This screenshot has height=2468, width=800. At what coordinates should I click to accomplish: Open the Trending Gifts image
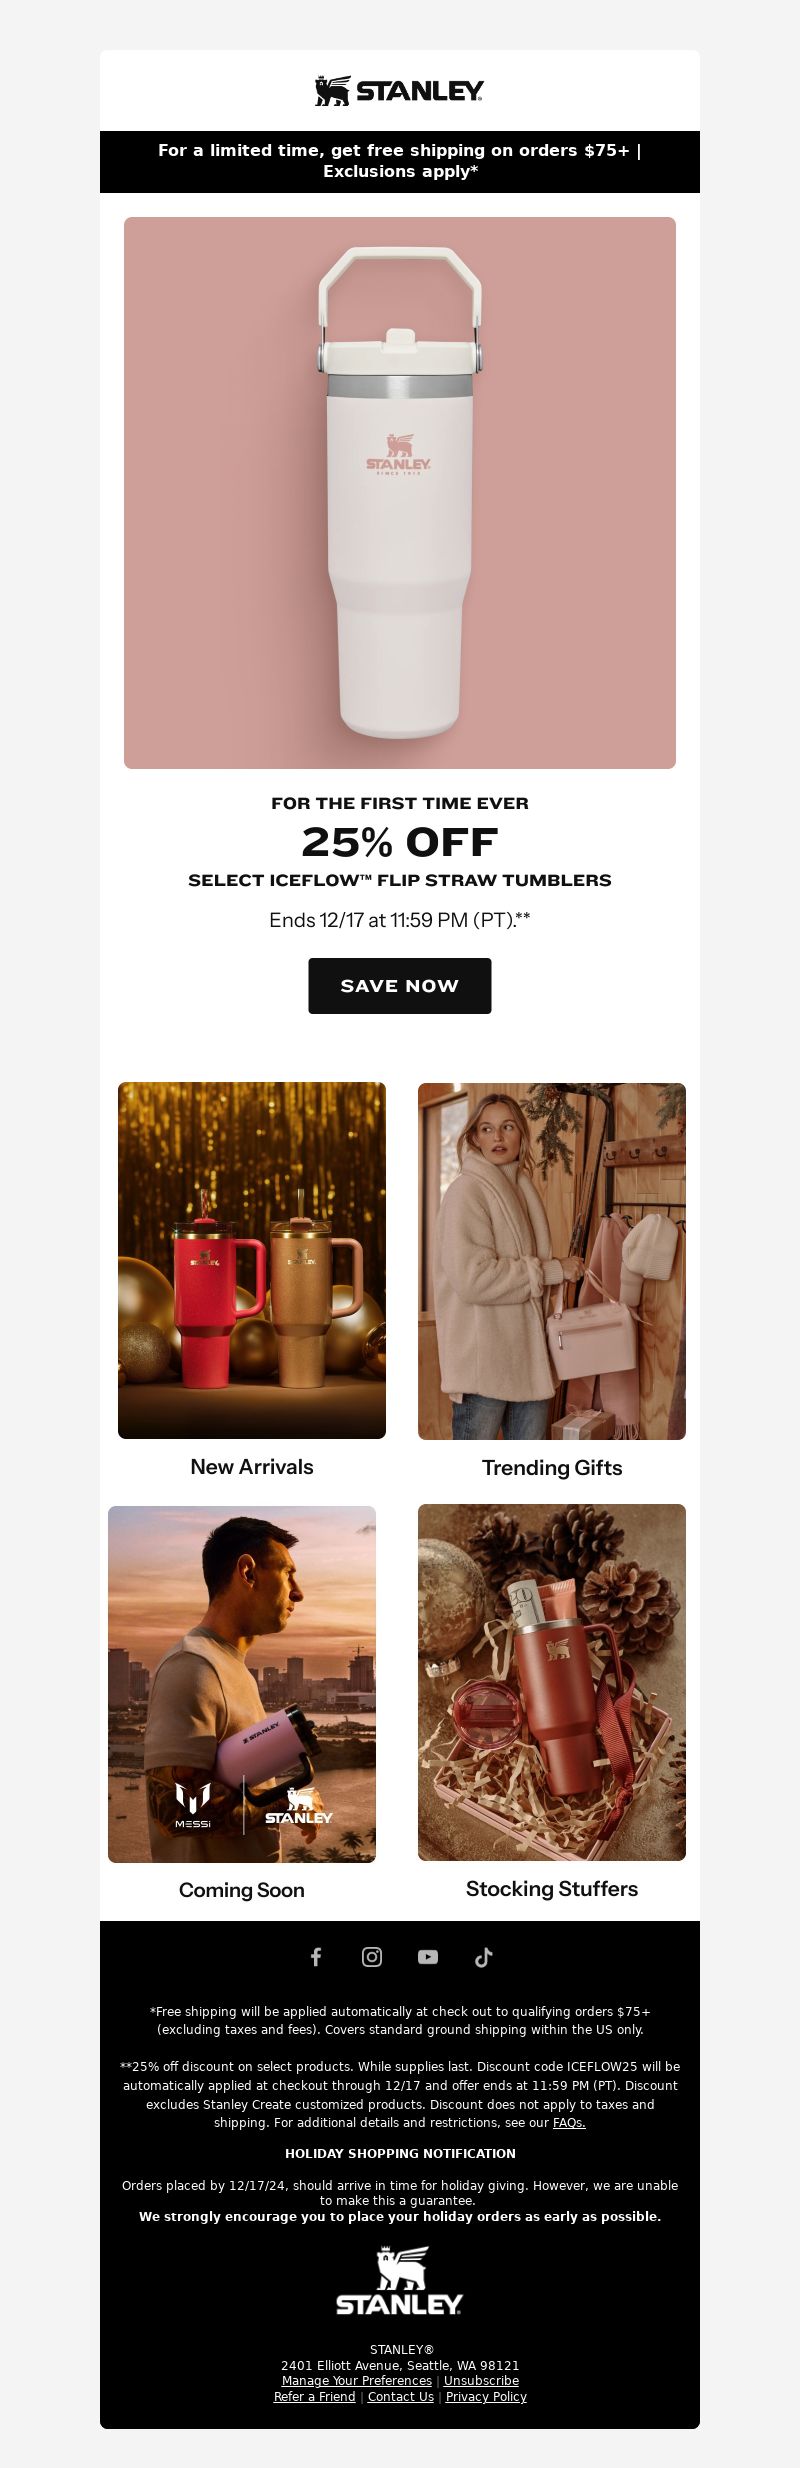click(x=552, y=1261)
